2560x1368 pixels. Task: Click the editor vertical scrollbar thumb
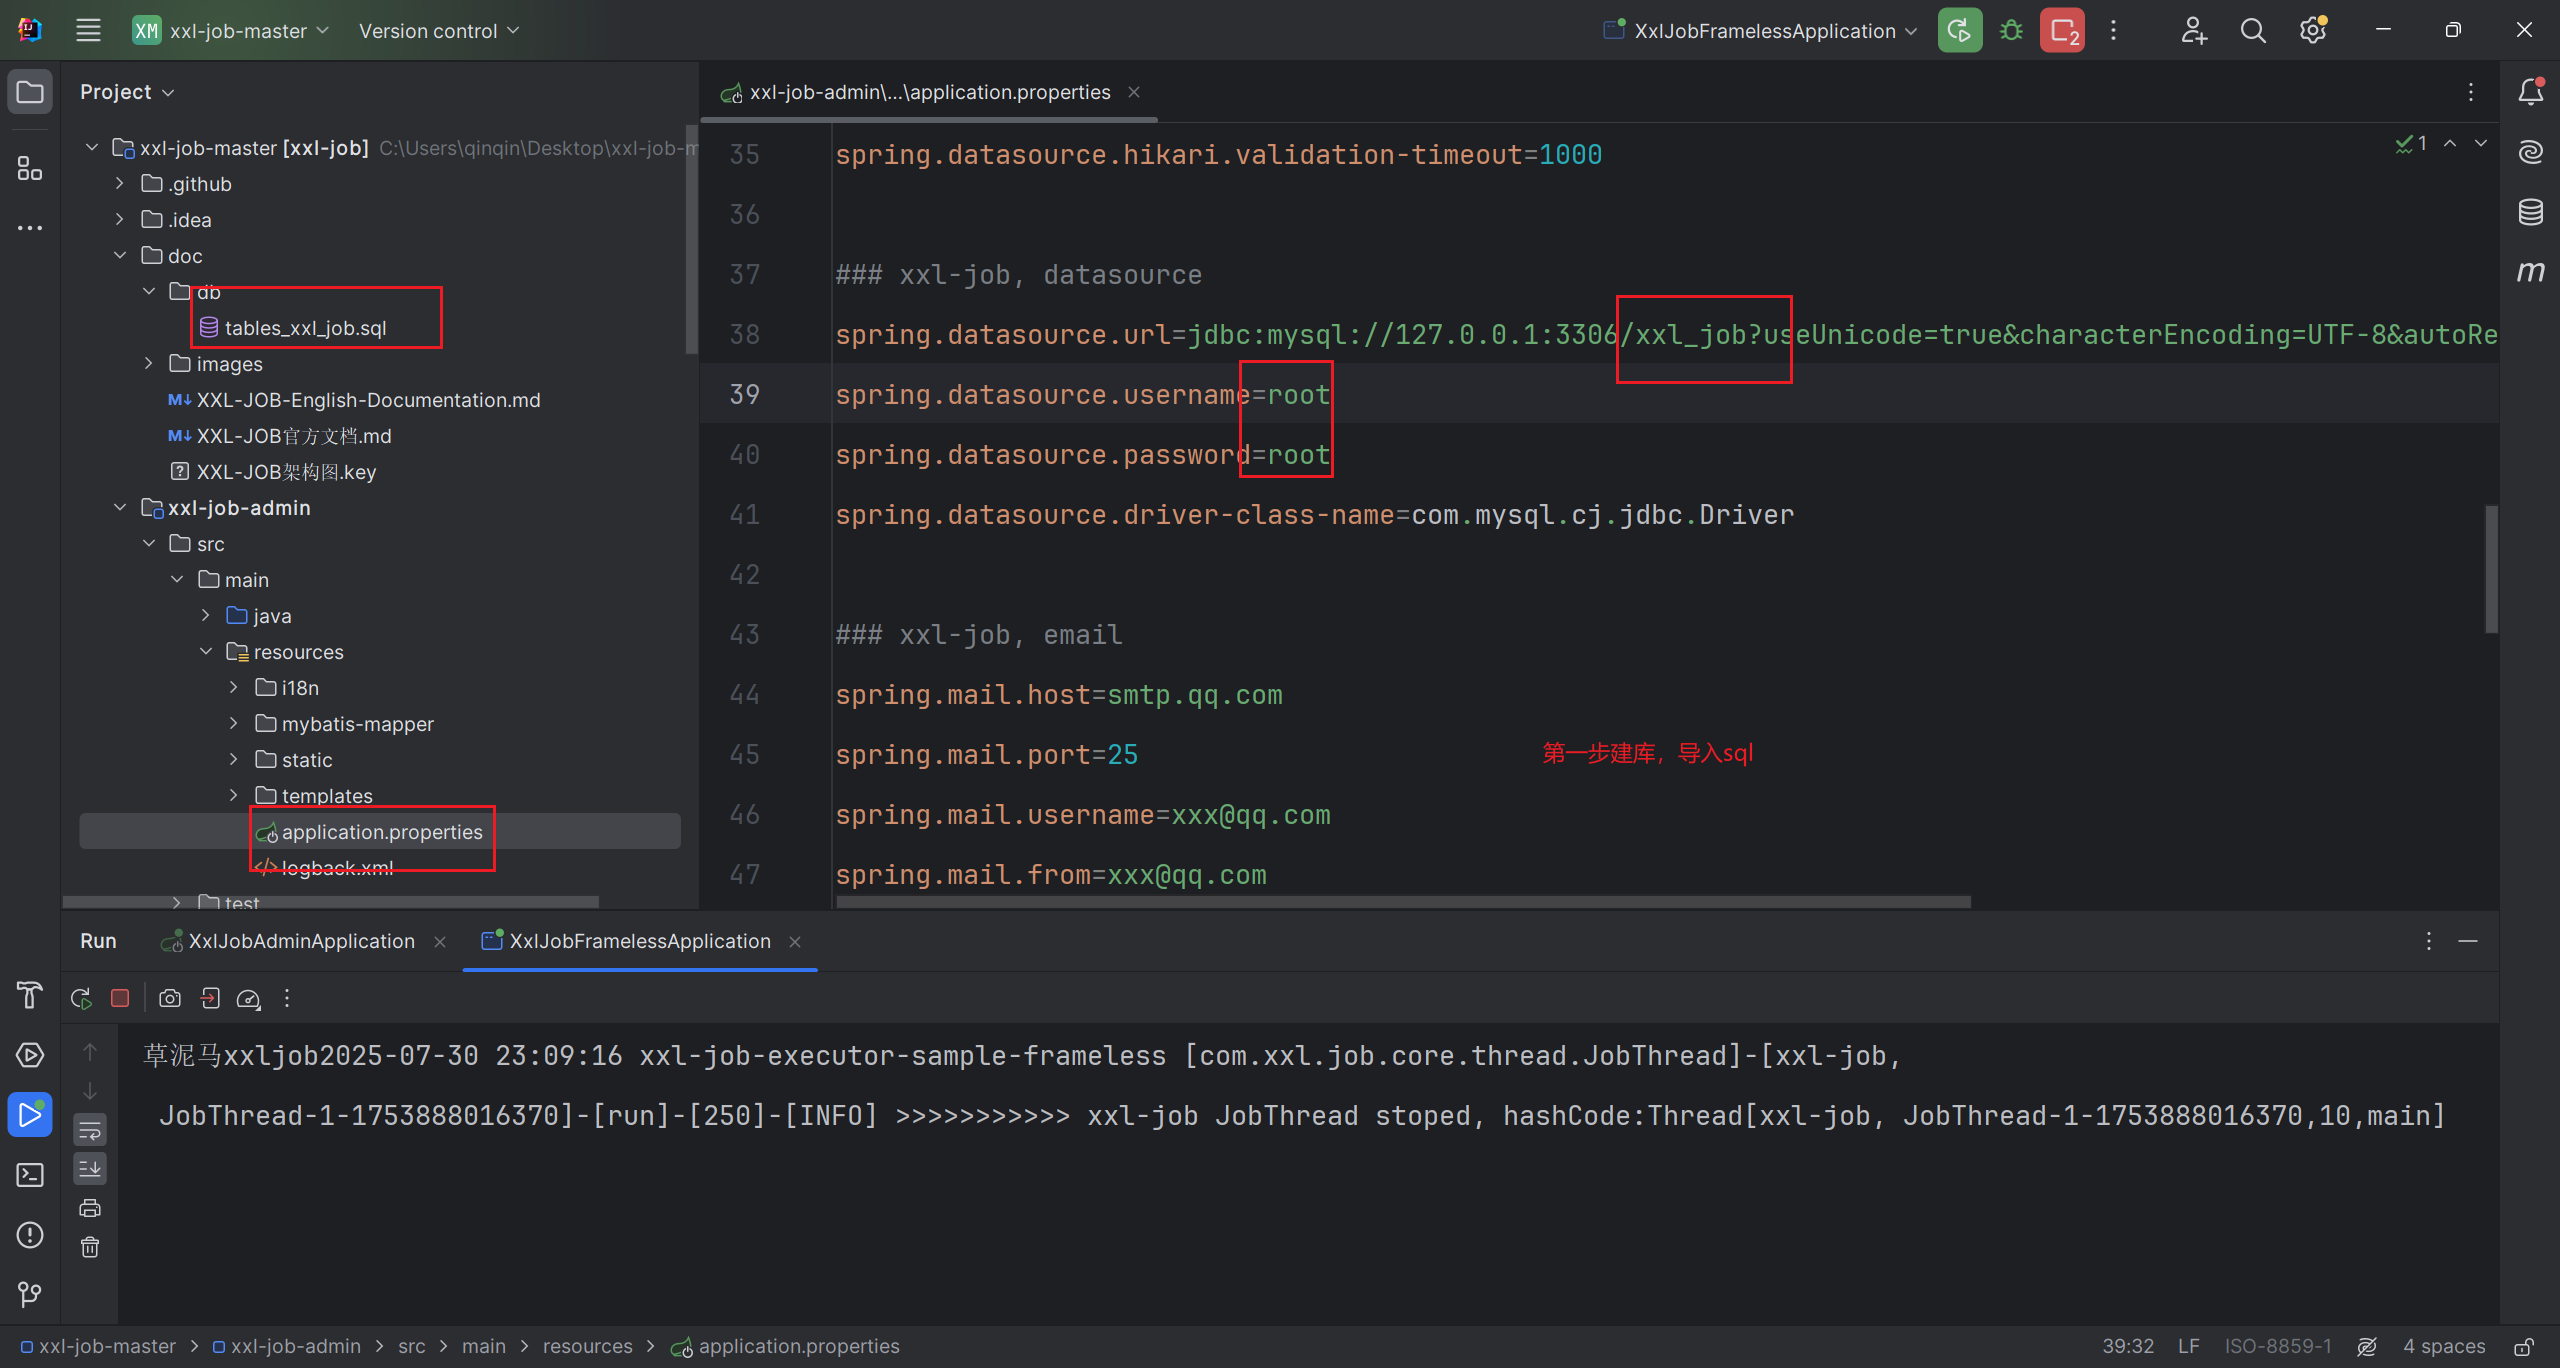pos(2491,569)
